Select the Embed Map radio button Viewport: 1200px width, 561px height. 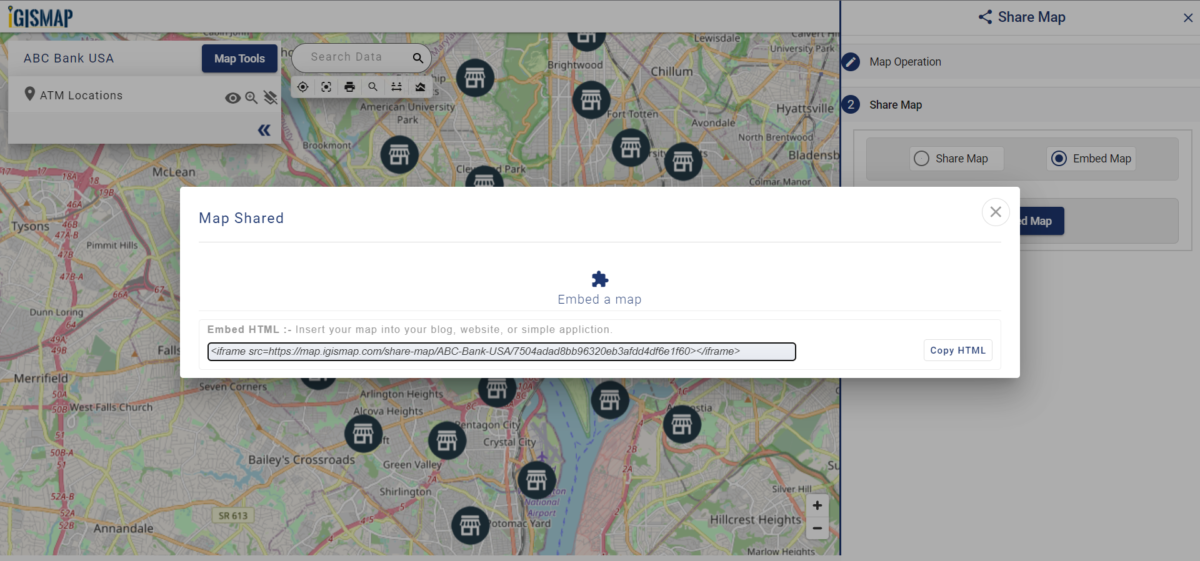1058,158
